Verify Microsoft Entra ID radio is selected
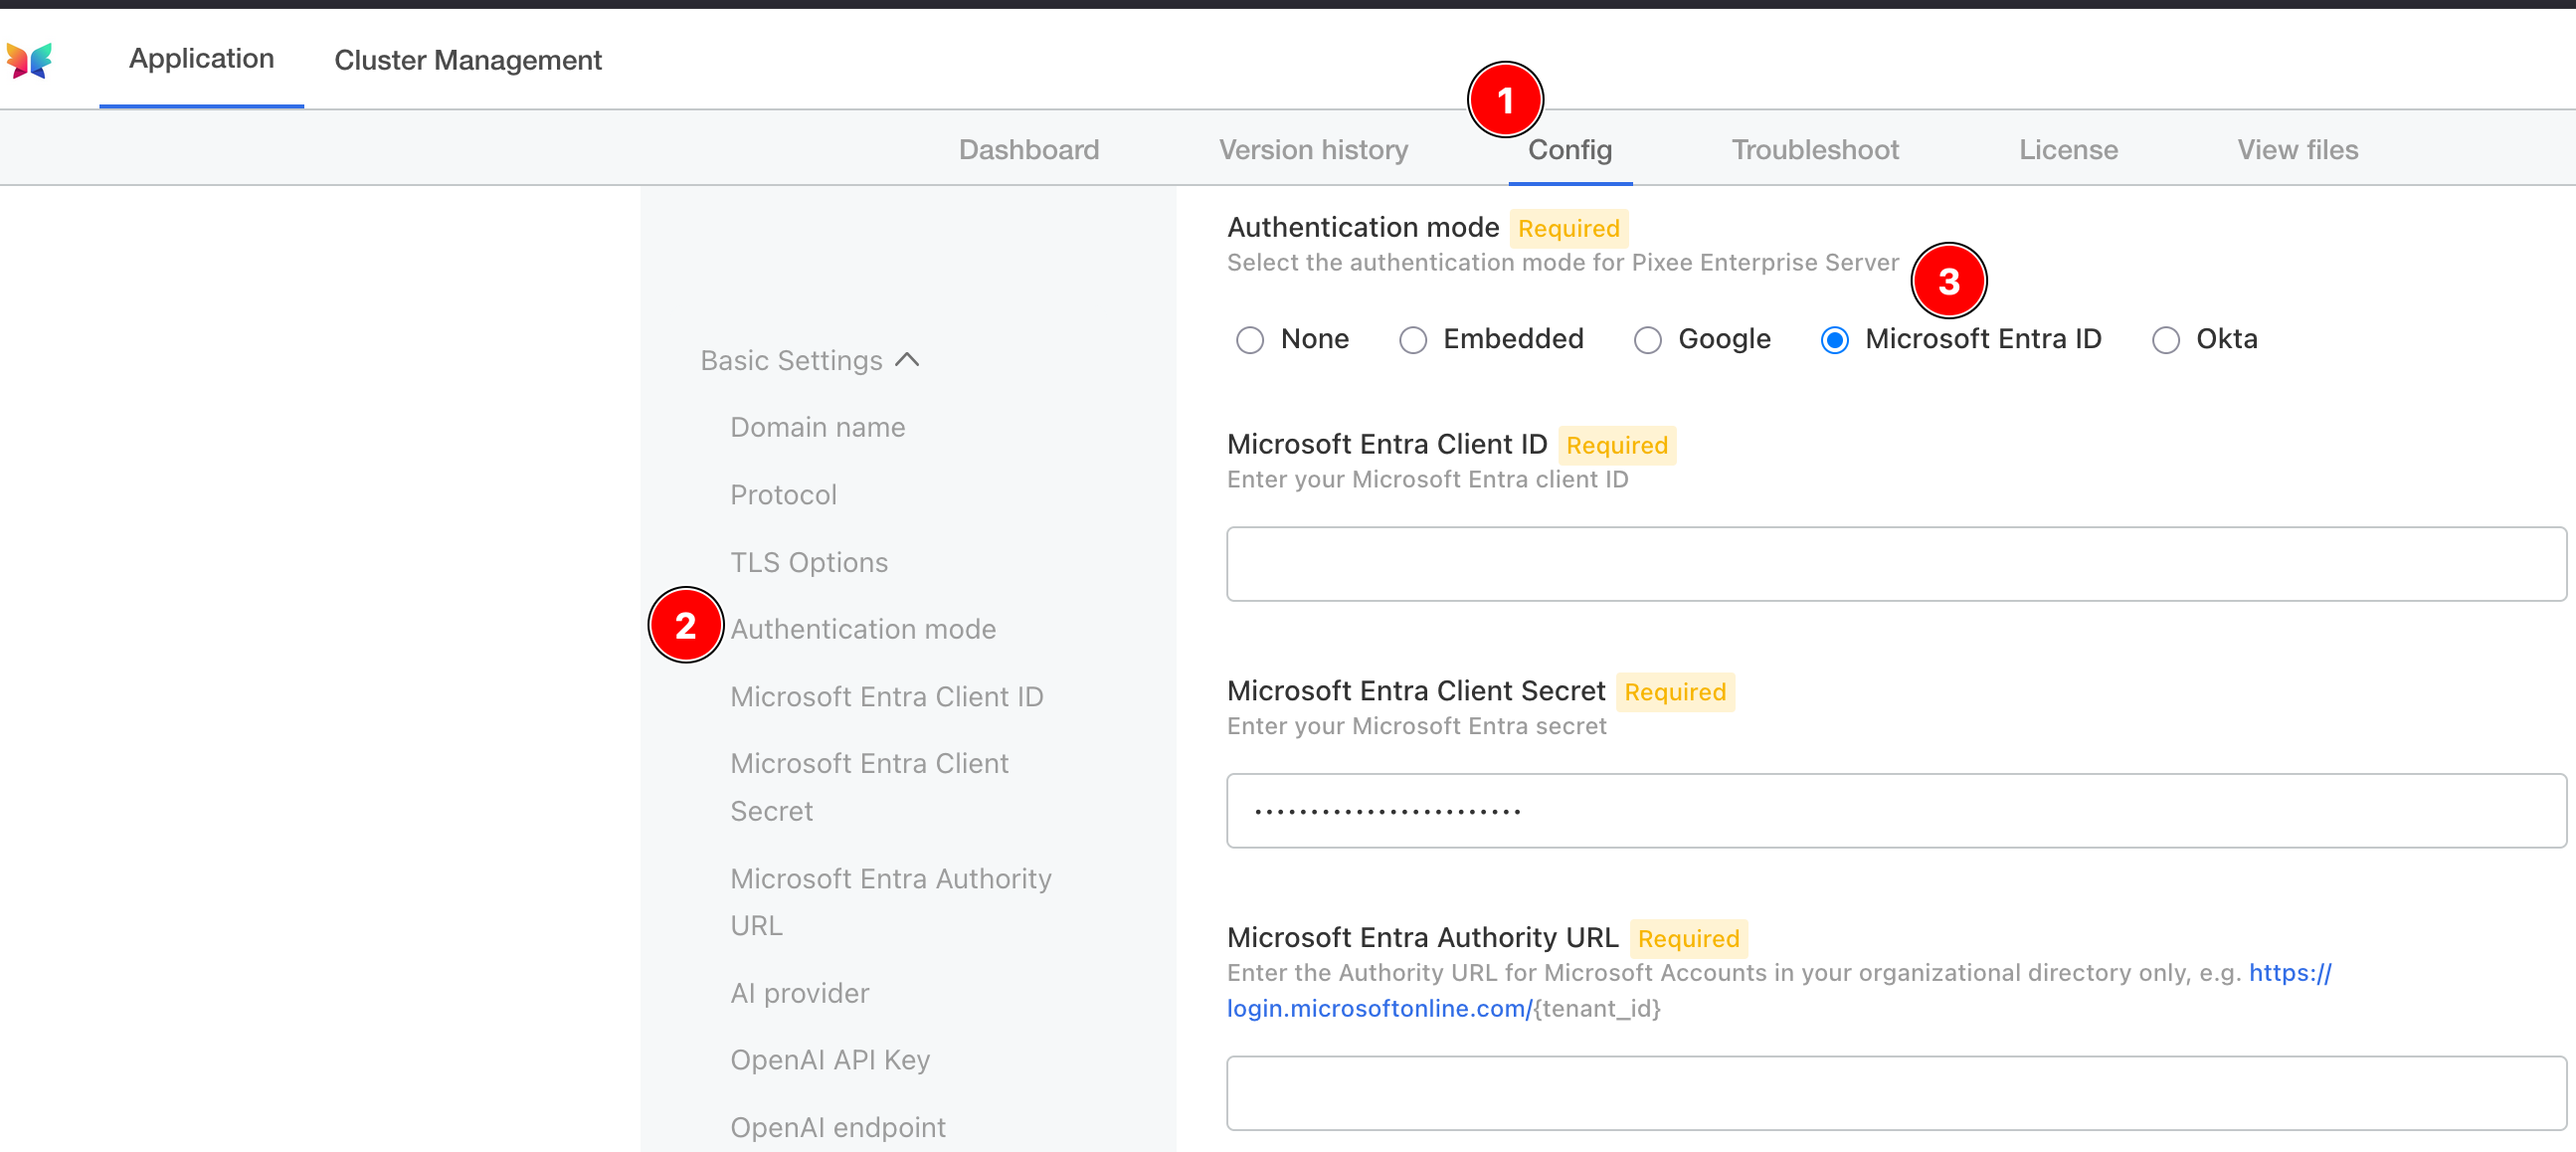This screenshot has height=1152, width=2576. [1835, 340]
